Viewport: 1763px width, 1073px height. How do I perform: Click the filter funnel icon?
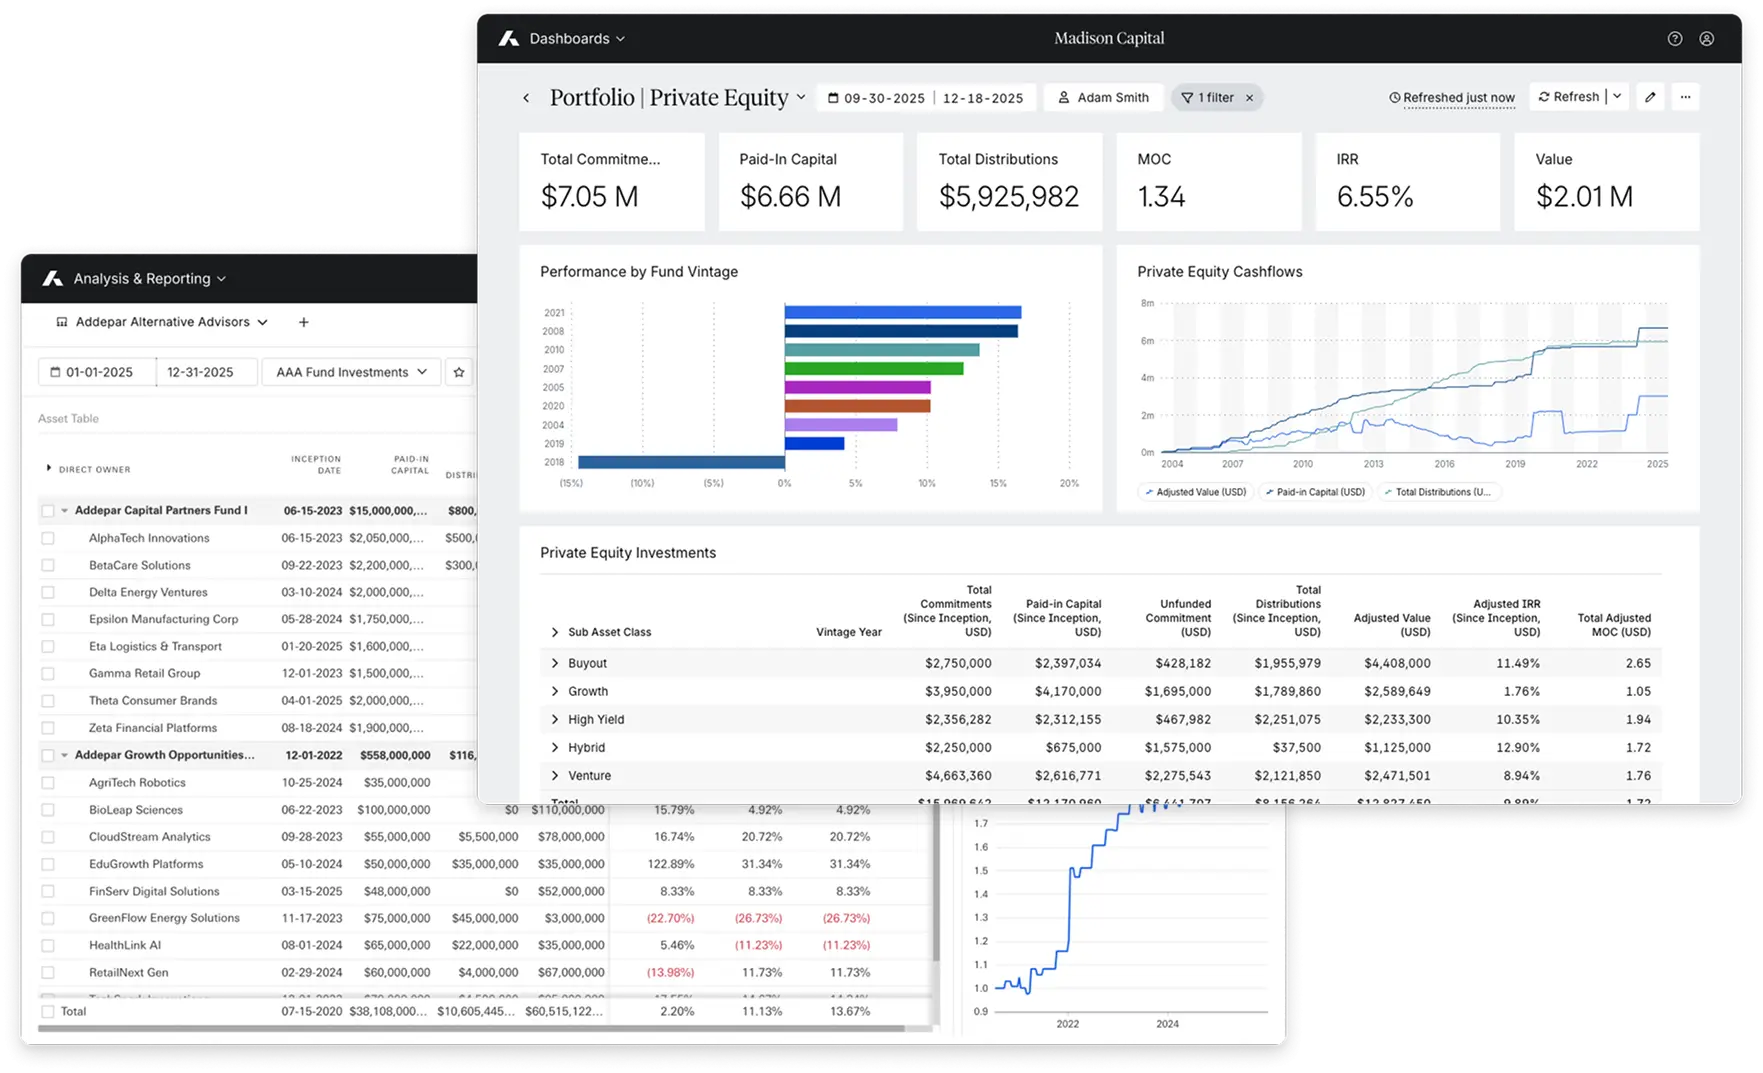(1187, 97)
